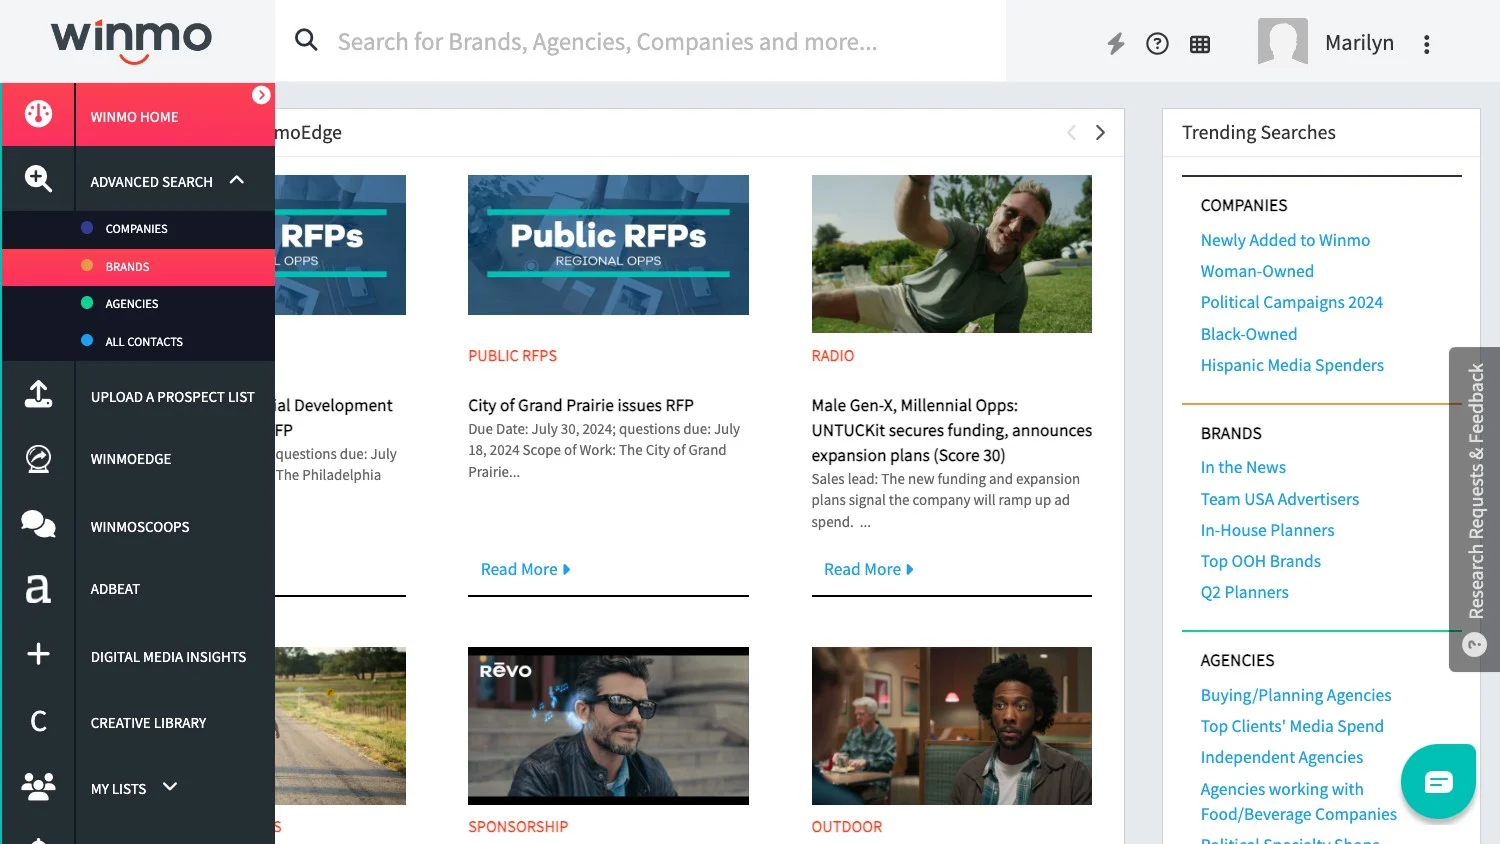Open the chat widget bubble

click(x=1439, y=781)
